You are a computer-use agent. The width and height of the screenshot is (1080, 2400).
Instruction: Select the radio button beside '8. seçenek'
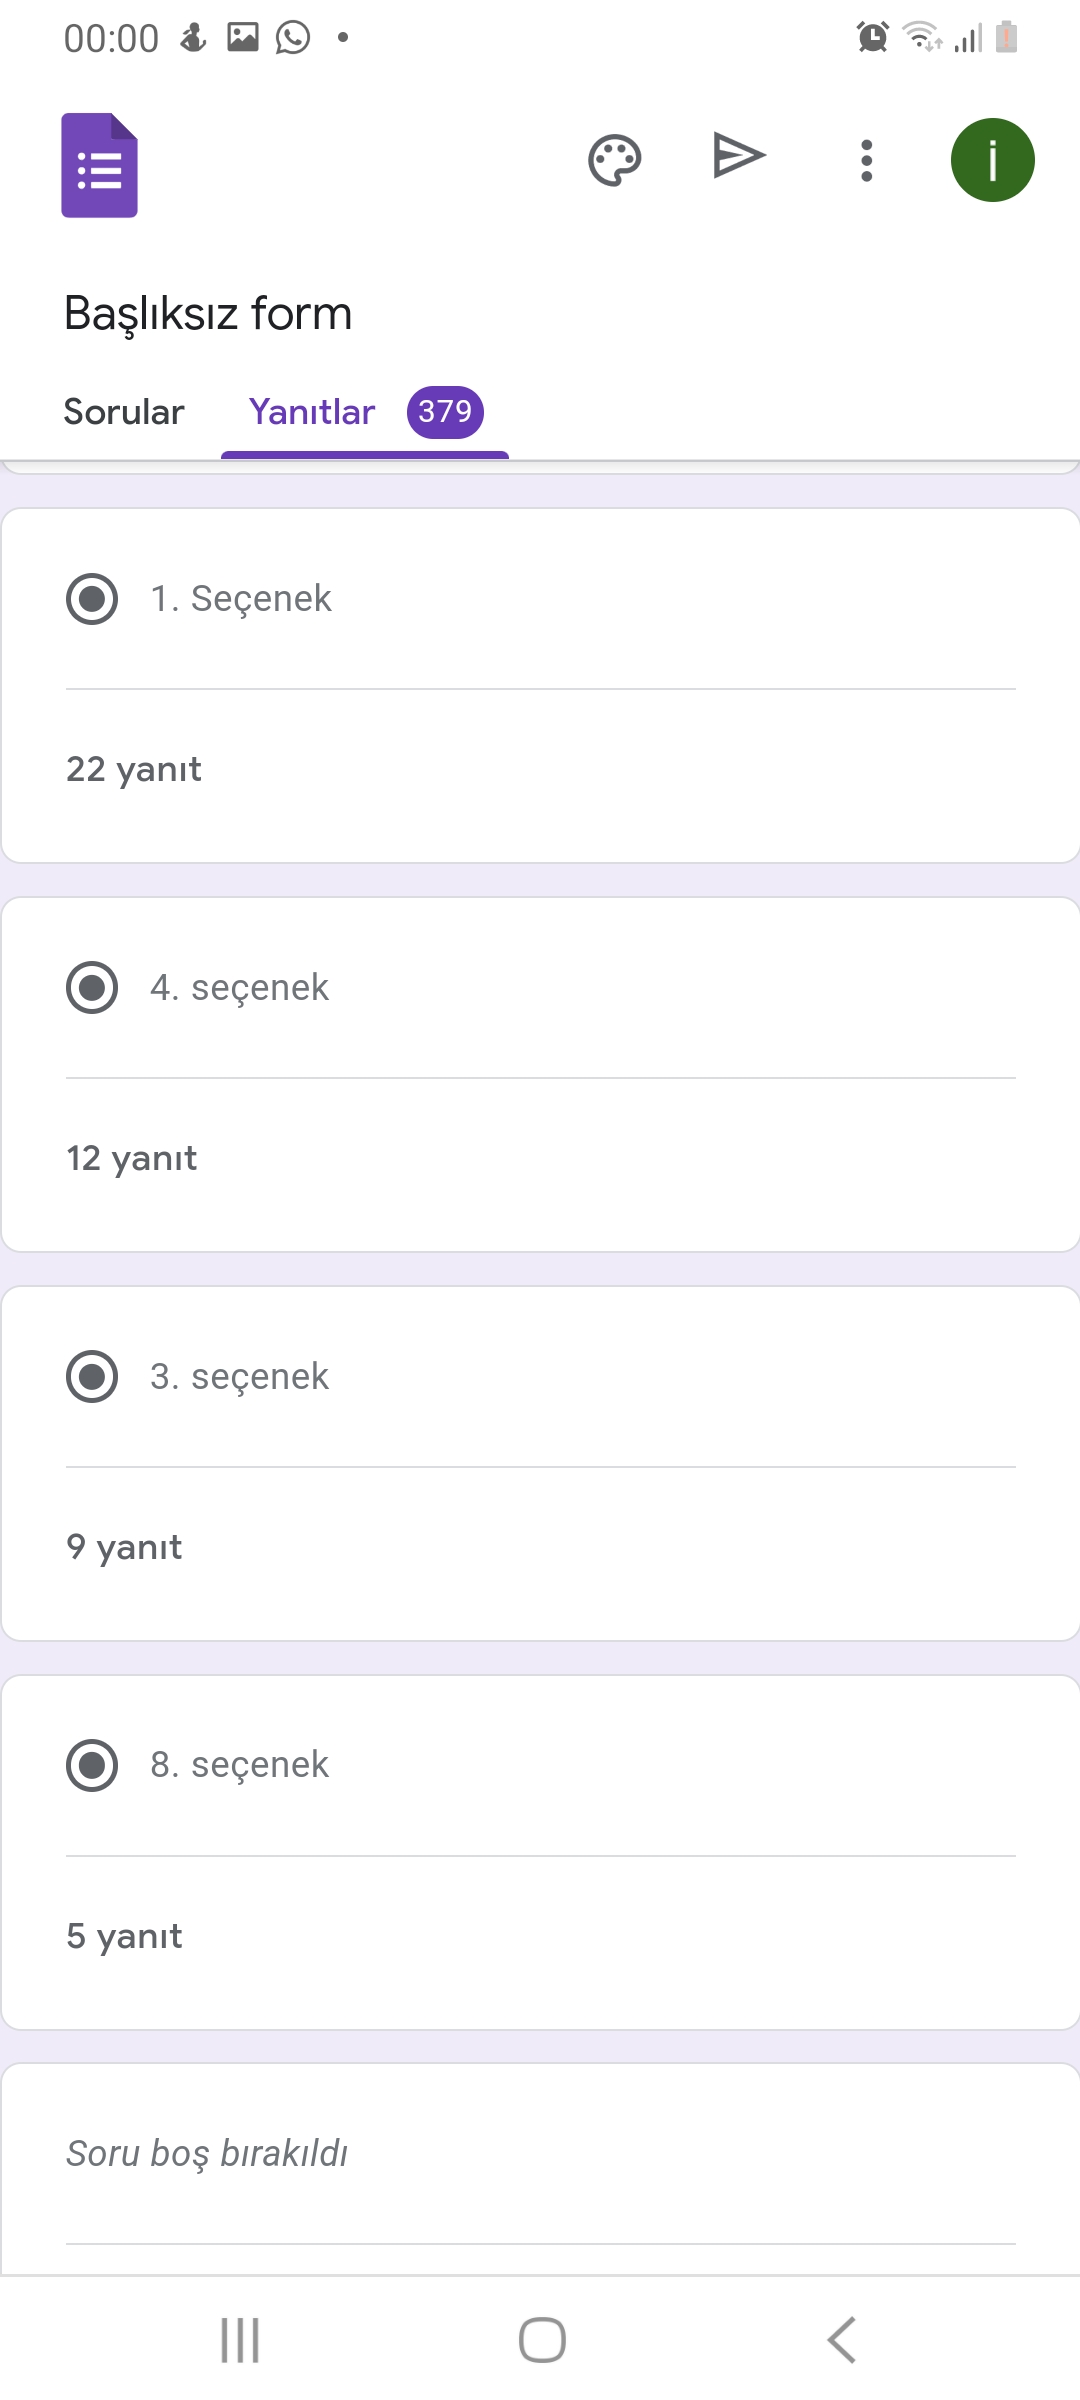click(92, 1766)
